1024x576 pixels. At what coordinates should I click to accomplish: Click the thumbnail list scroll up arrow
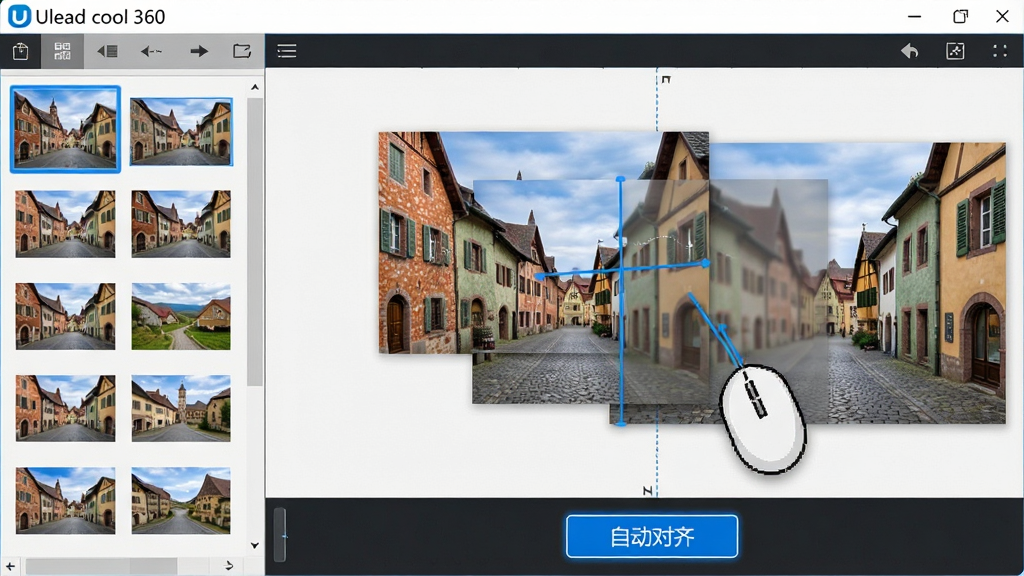pos(255,87)
